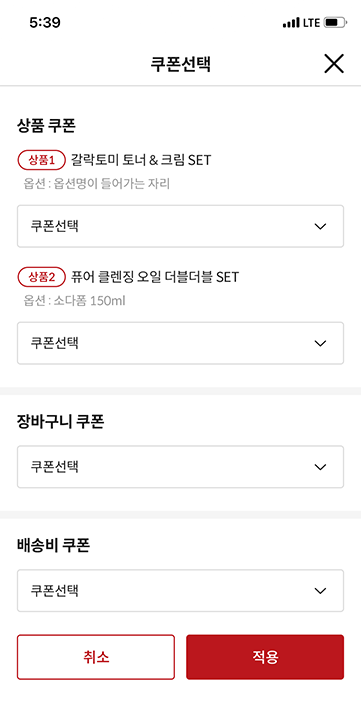Click the 상품1 red badge

tap(42, 160)
